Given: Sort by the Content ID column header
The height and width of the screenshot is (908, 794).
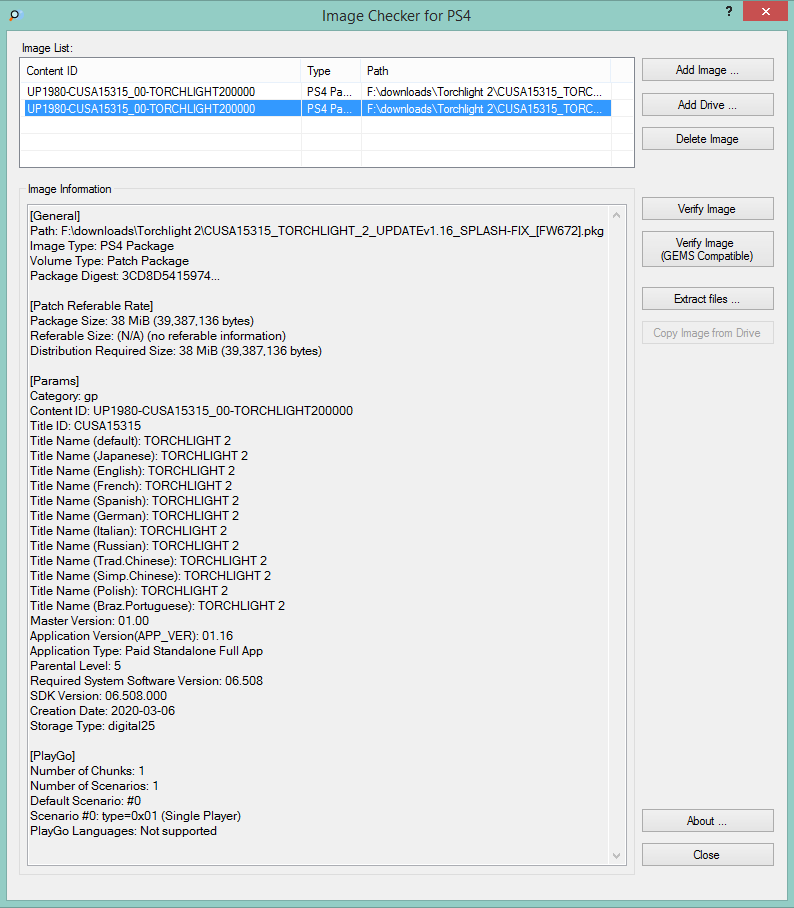Looking at the screenshot, I should [x=161, y=71].
